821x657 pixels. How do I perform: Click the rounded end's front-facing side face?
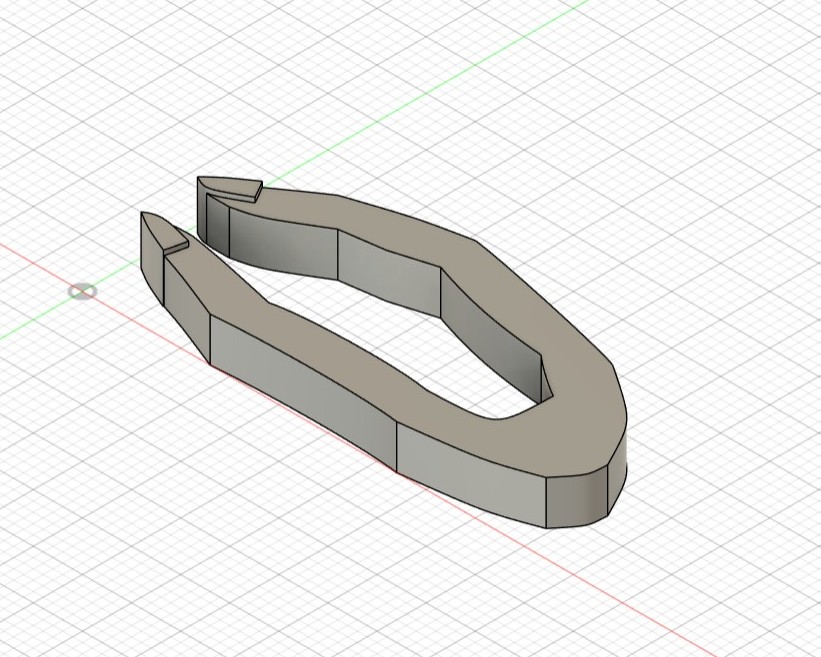[577, 499]
